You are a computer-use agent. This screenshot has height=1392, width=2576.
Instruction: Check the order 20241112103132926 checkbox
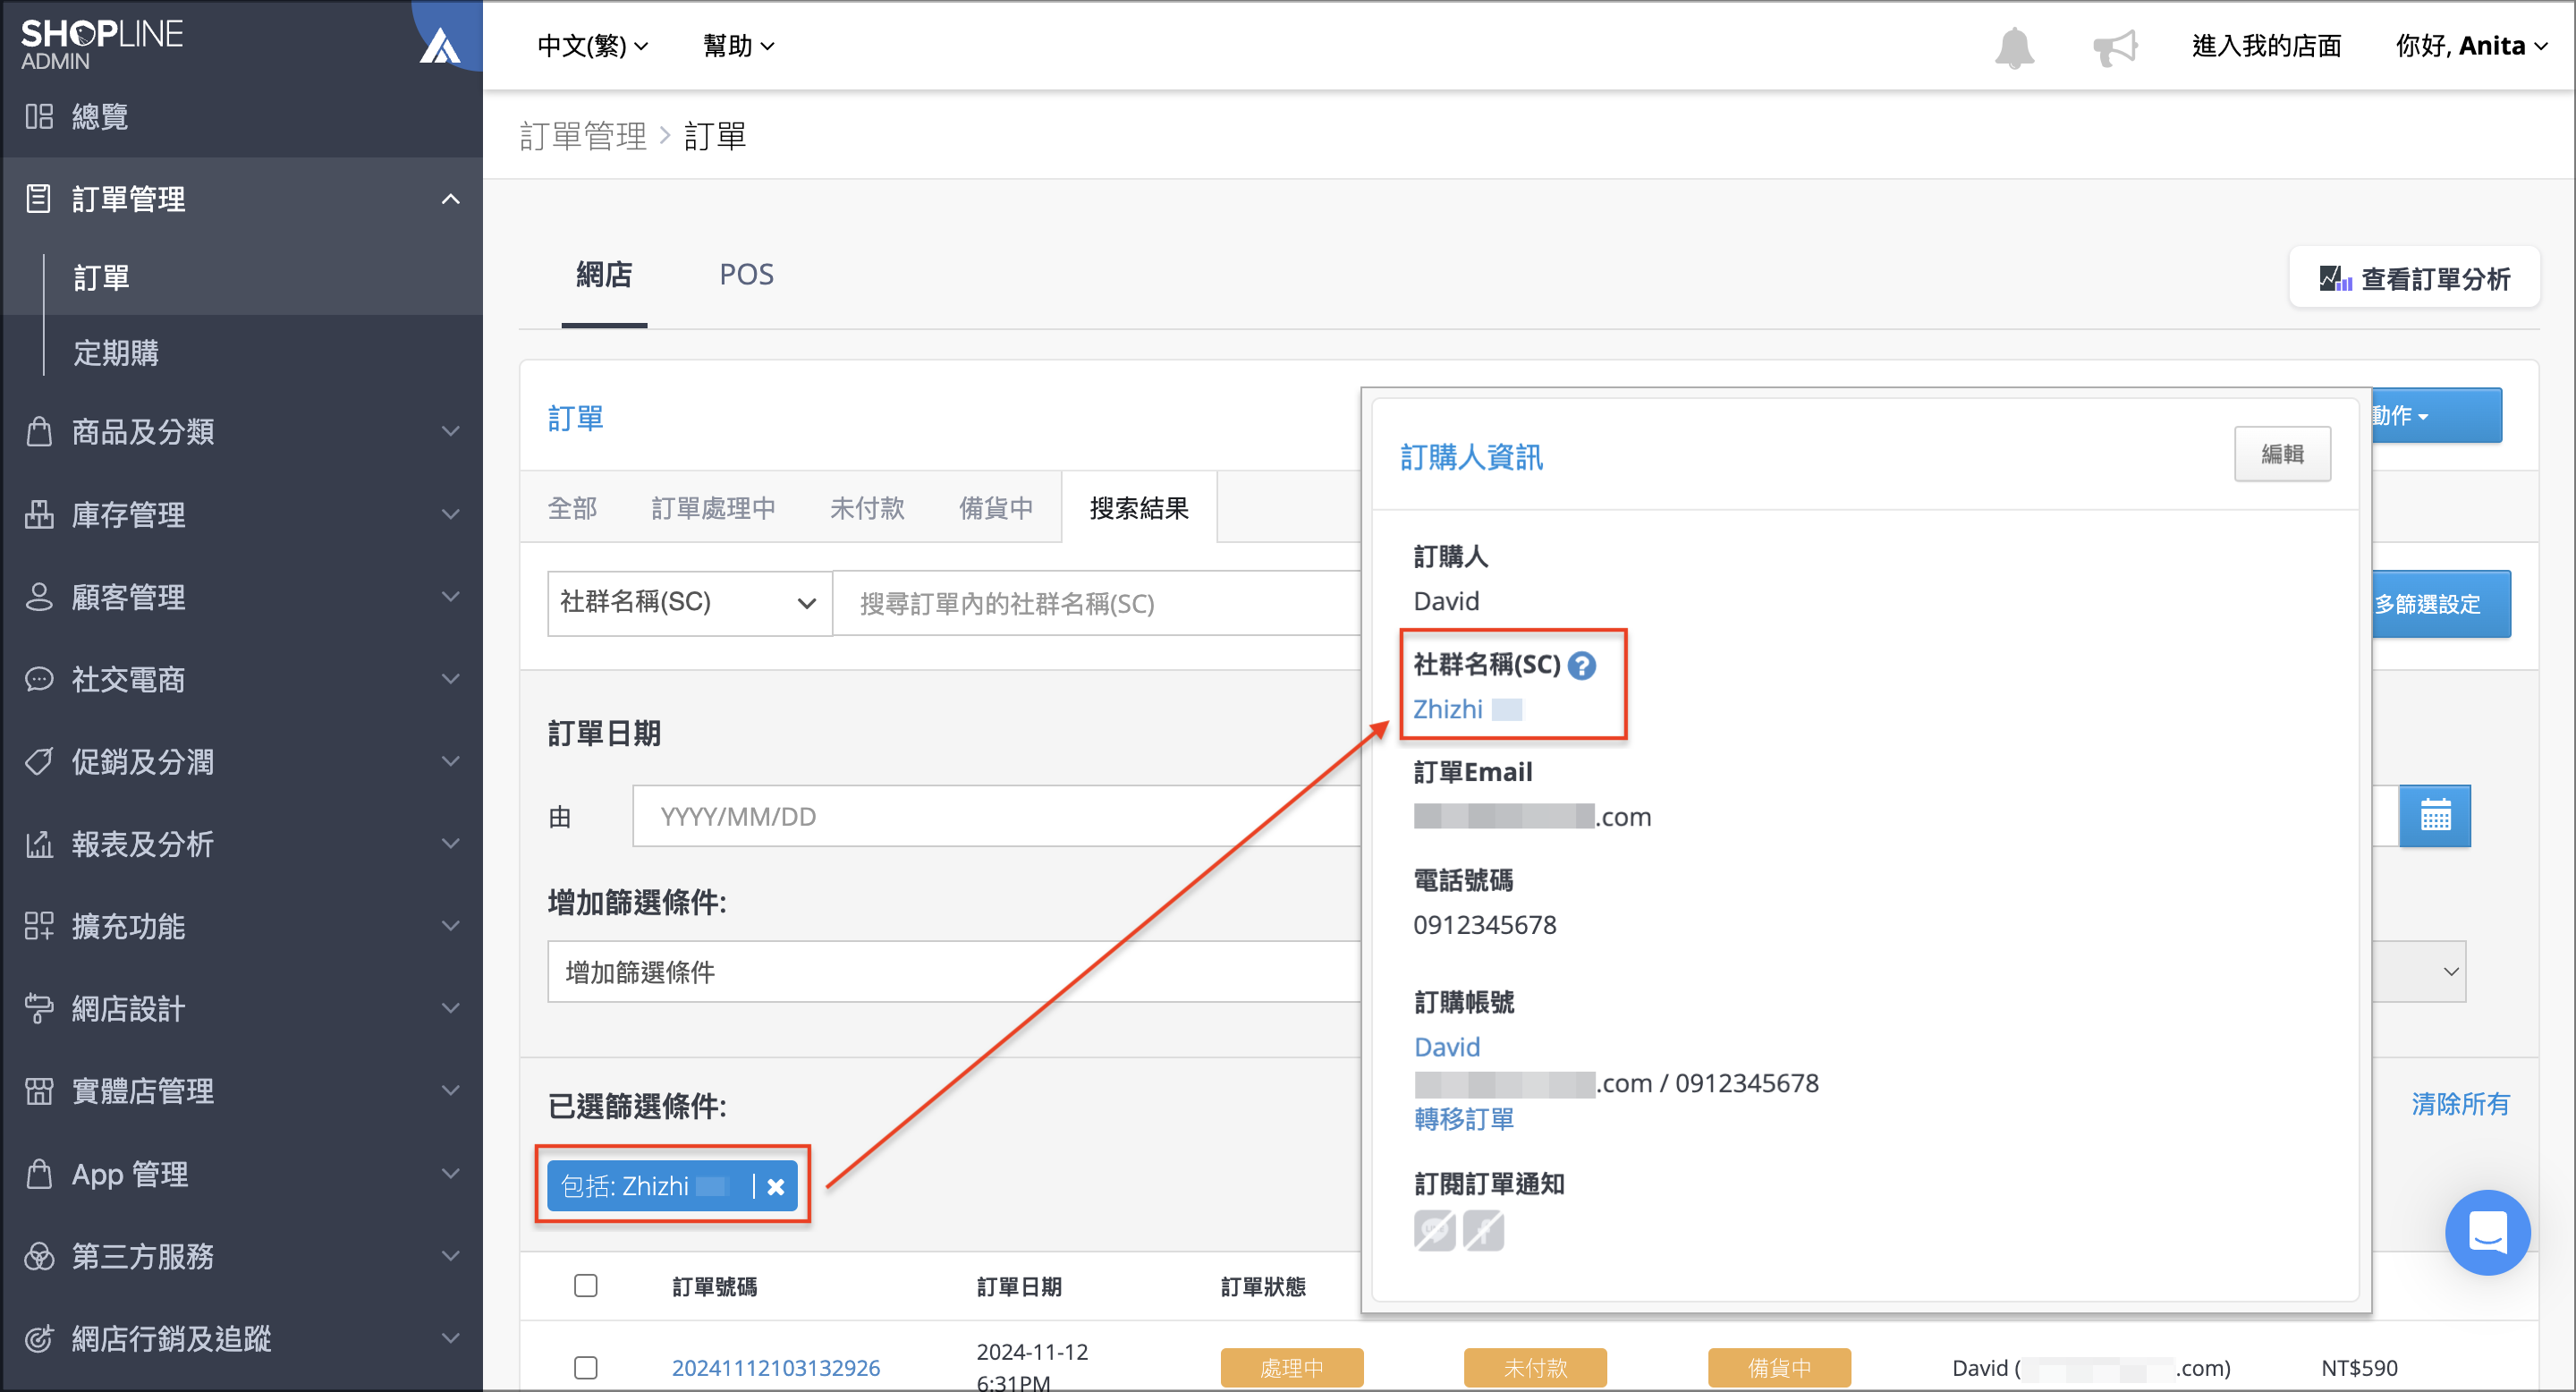tap(586, 1367)
